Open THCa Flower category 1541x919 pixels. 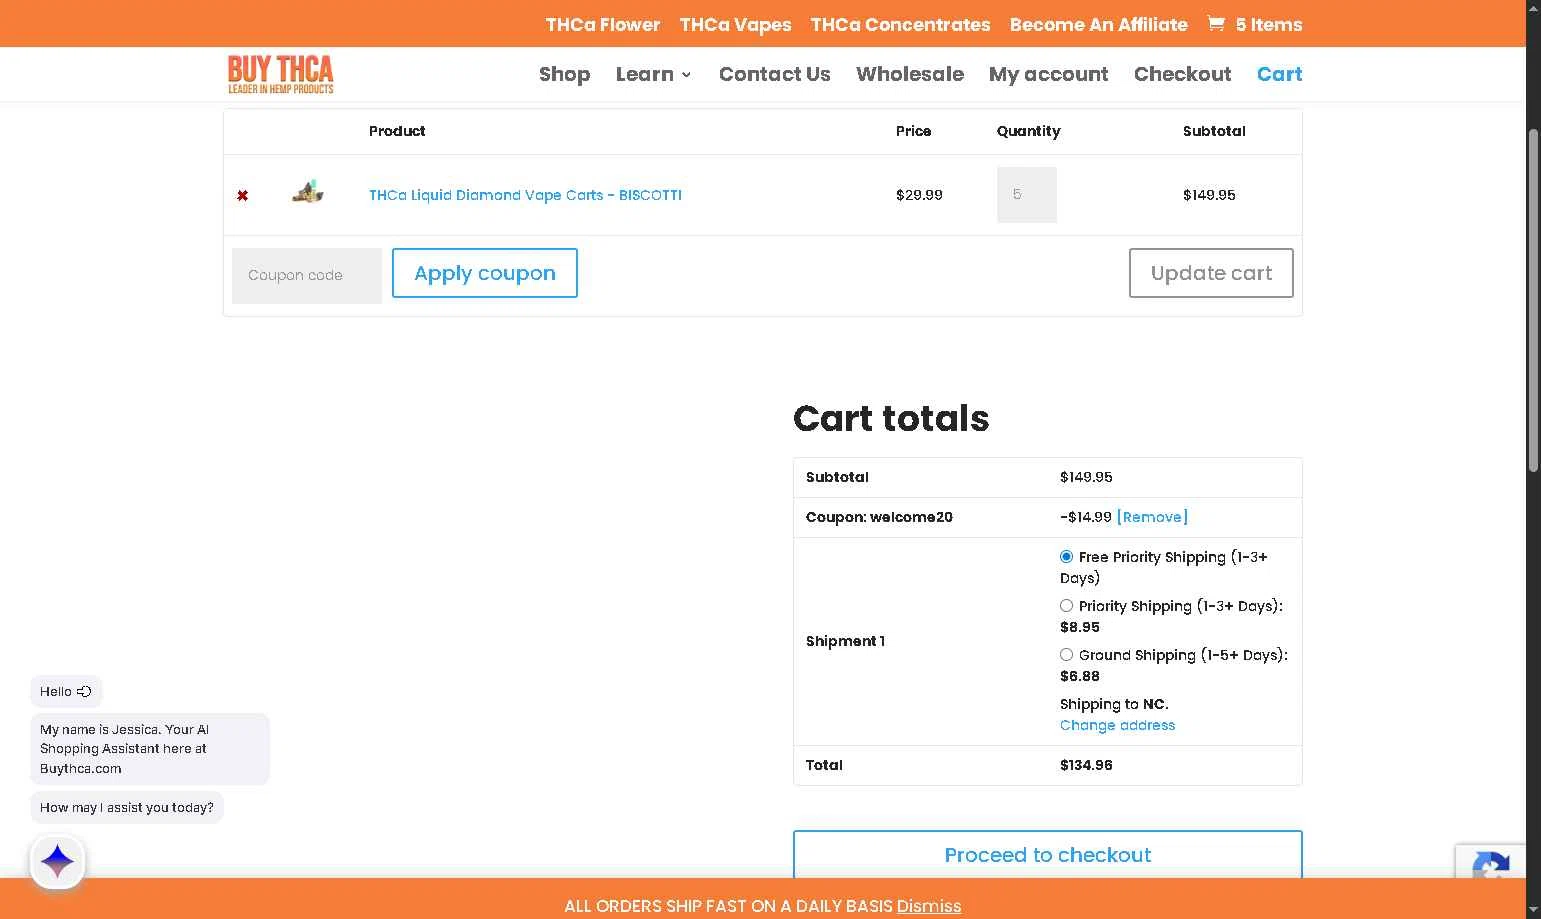click(x=602, y=25)
